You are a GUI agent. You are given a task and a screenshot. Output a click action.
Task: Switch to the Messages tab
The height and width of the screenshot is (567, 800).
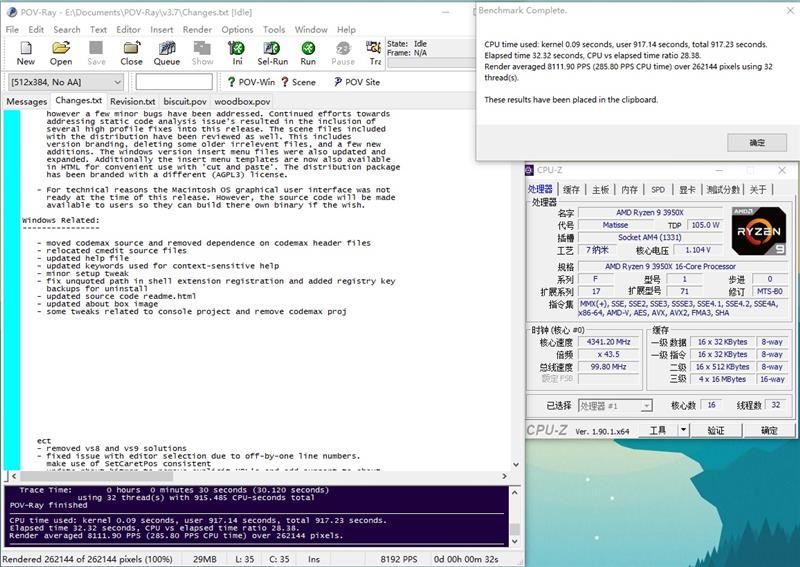point(27,102)
